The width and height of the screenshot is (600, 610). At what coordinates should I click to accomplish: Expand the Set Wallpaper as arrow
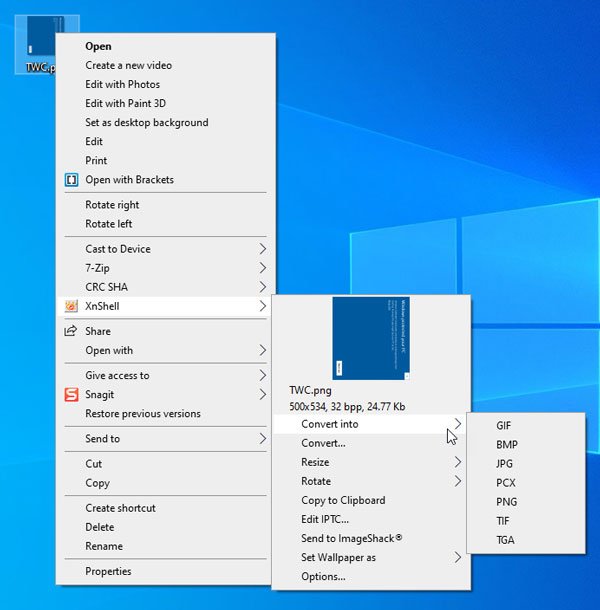(458, 557)
